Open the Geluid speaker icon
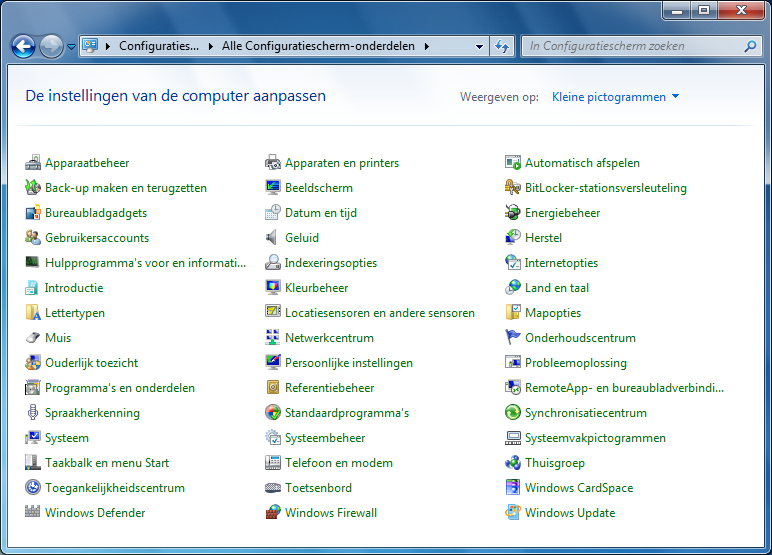The height and width of the screenshot is (555, 772). (x=273, y=238)
